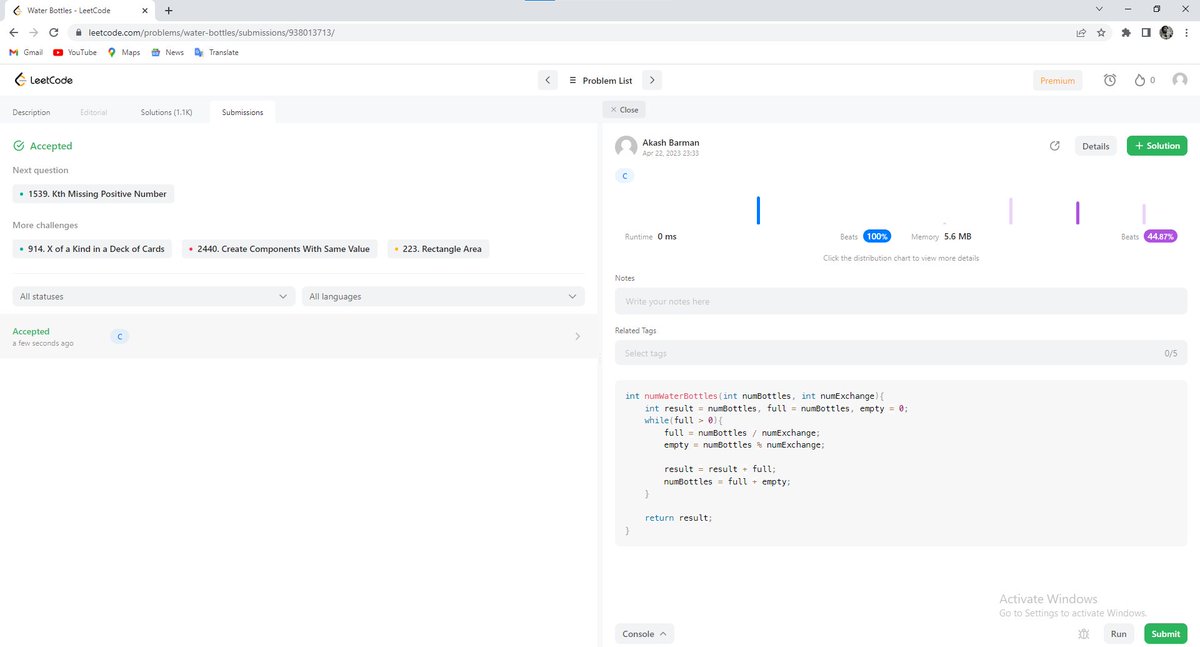
Task: Reload the page
Action: point(54,32)
